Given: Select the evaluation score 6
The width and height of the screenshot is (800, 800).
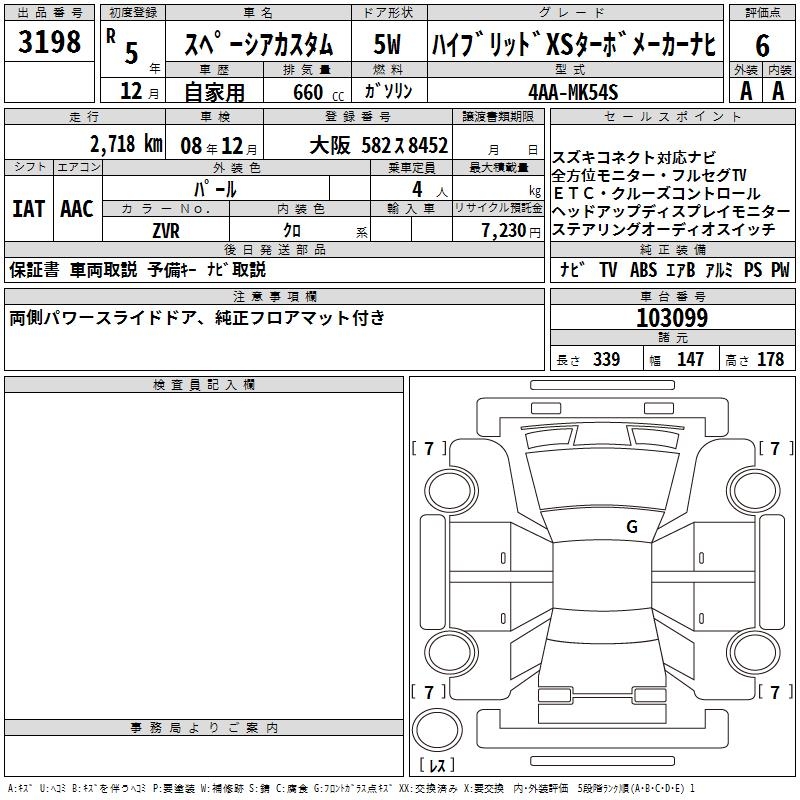Looking at the screenshot, I should [762, 45].
